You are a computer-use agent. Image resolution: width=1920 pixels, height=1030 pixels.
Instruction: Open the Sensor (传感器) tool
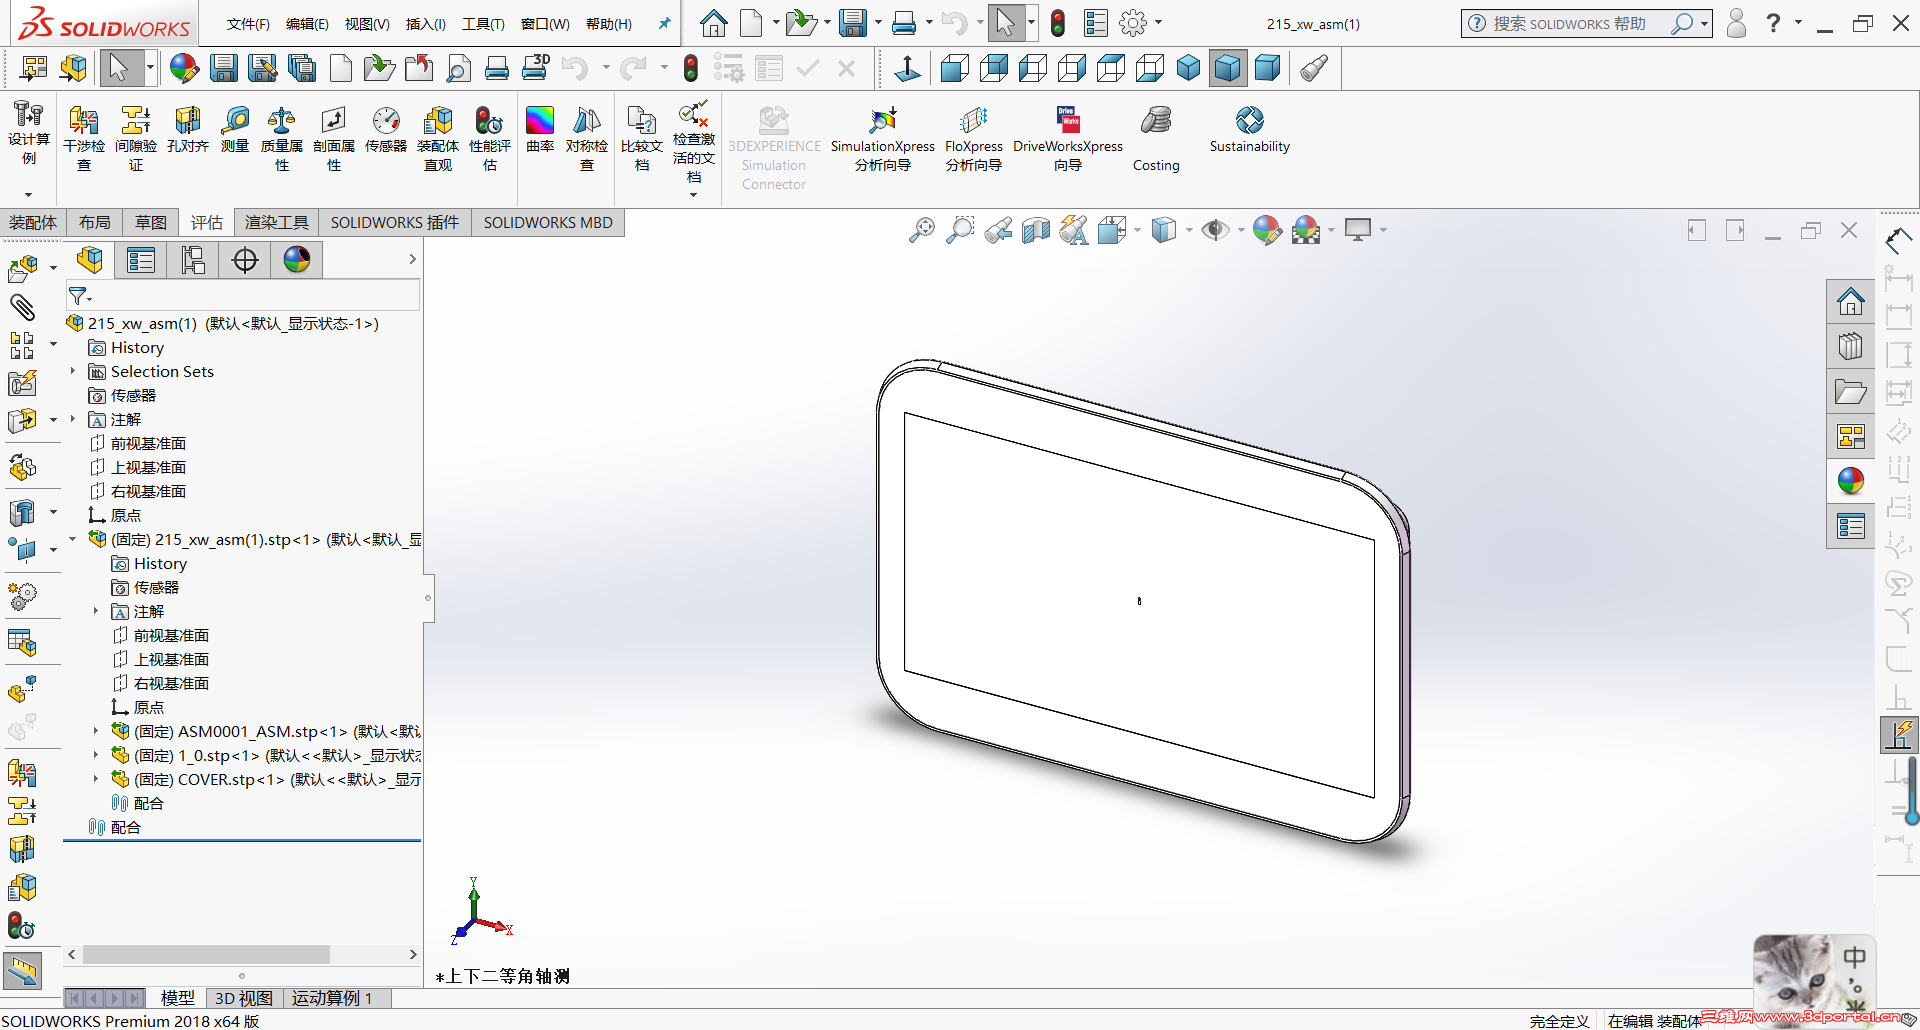tap(386, 129)
